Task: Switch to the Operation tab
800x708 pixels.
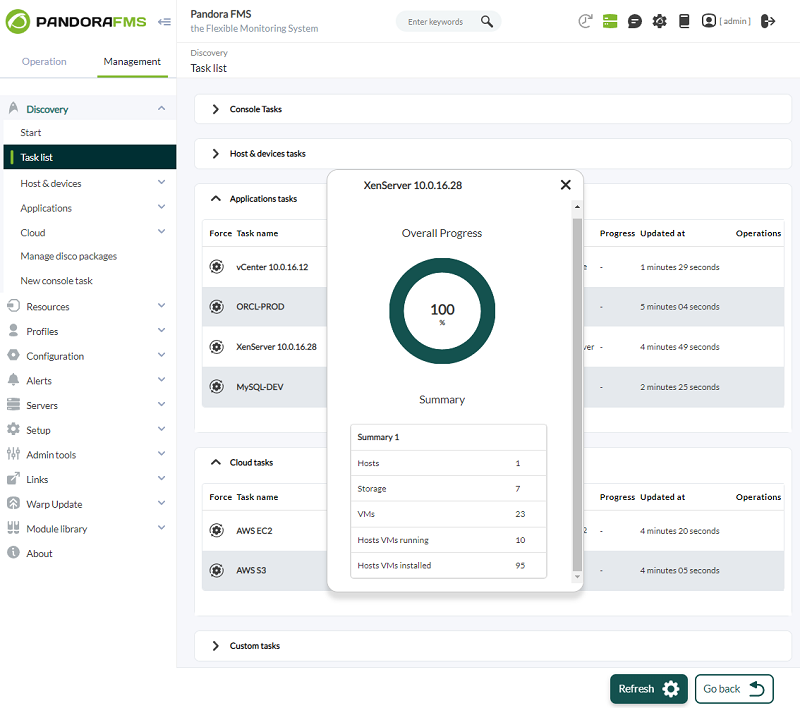Action: tap(44, 62)
